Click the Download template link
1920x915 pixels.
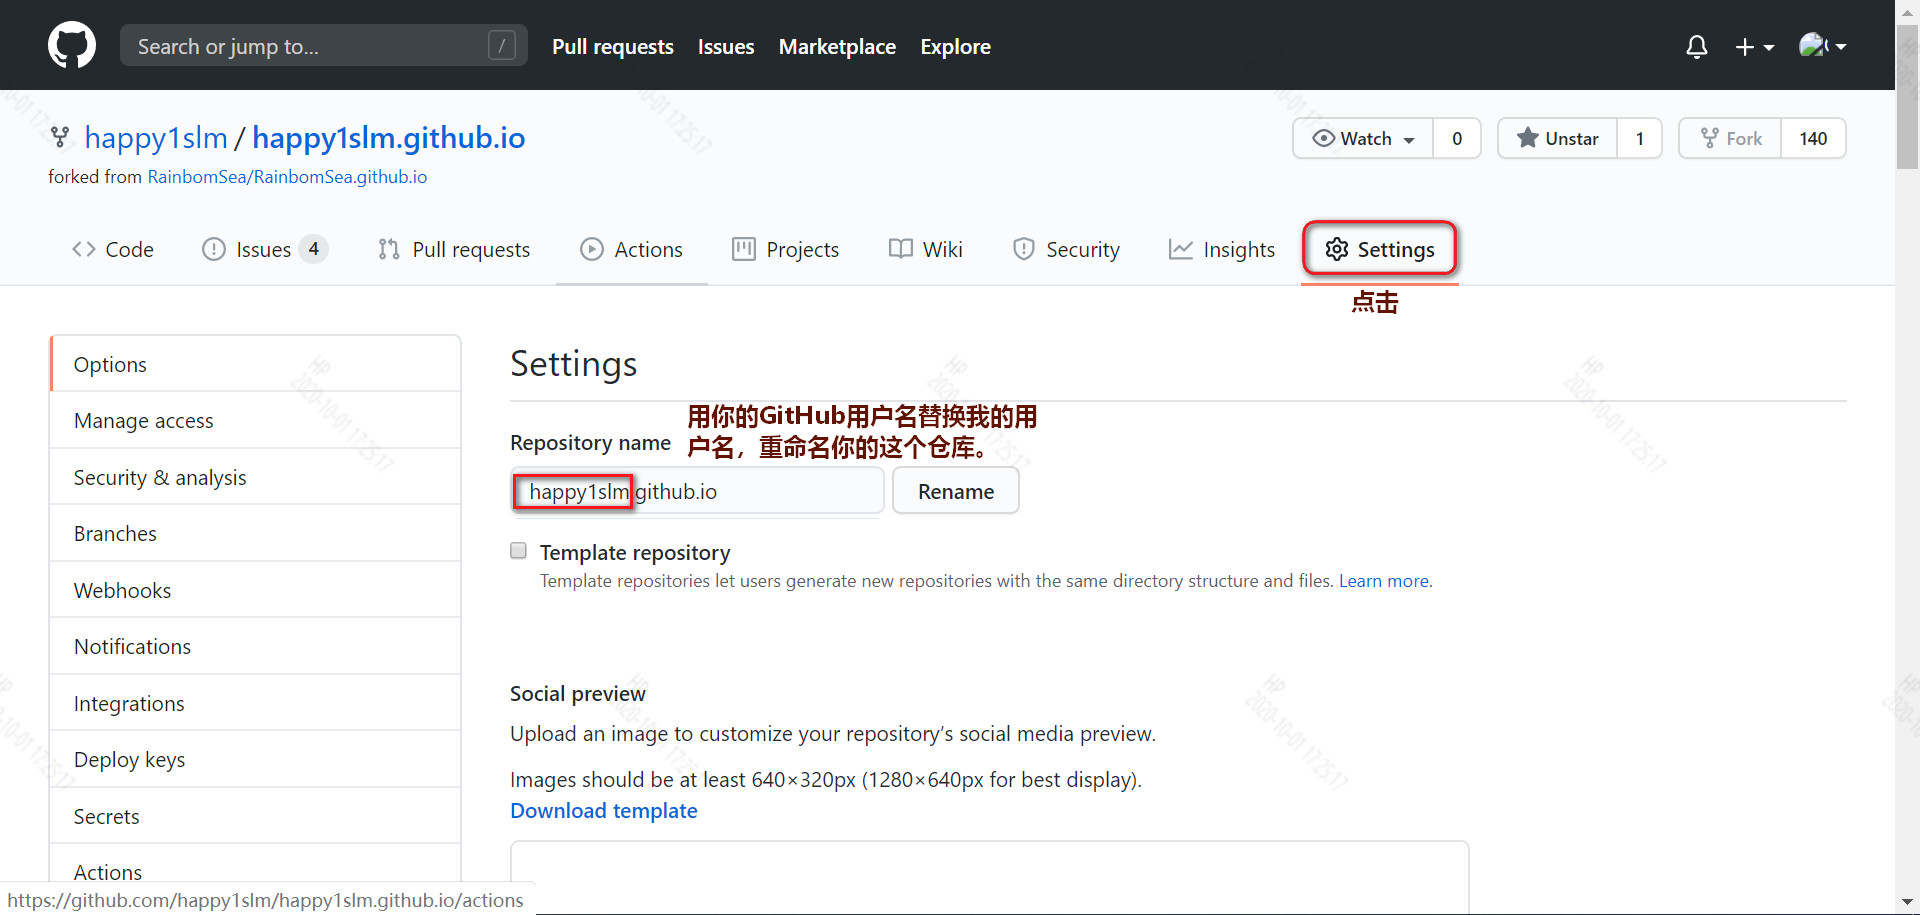604,811
